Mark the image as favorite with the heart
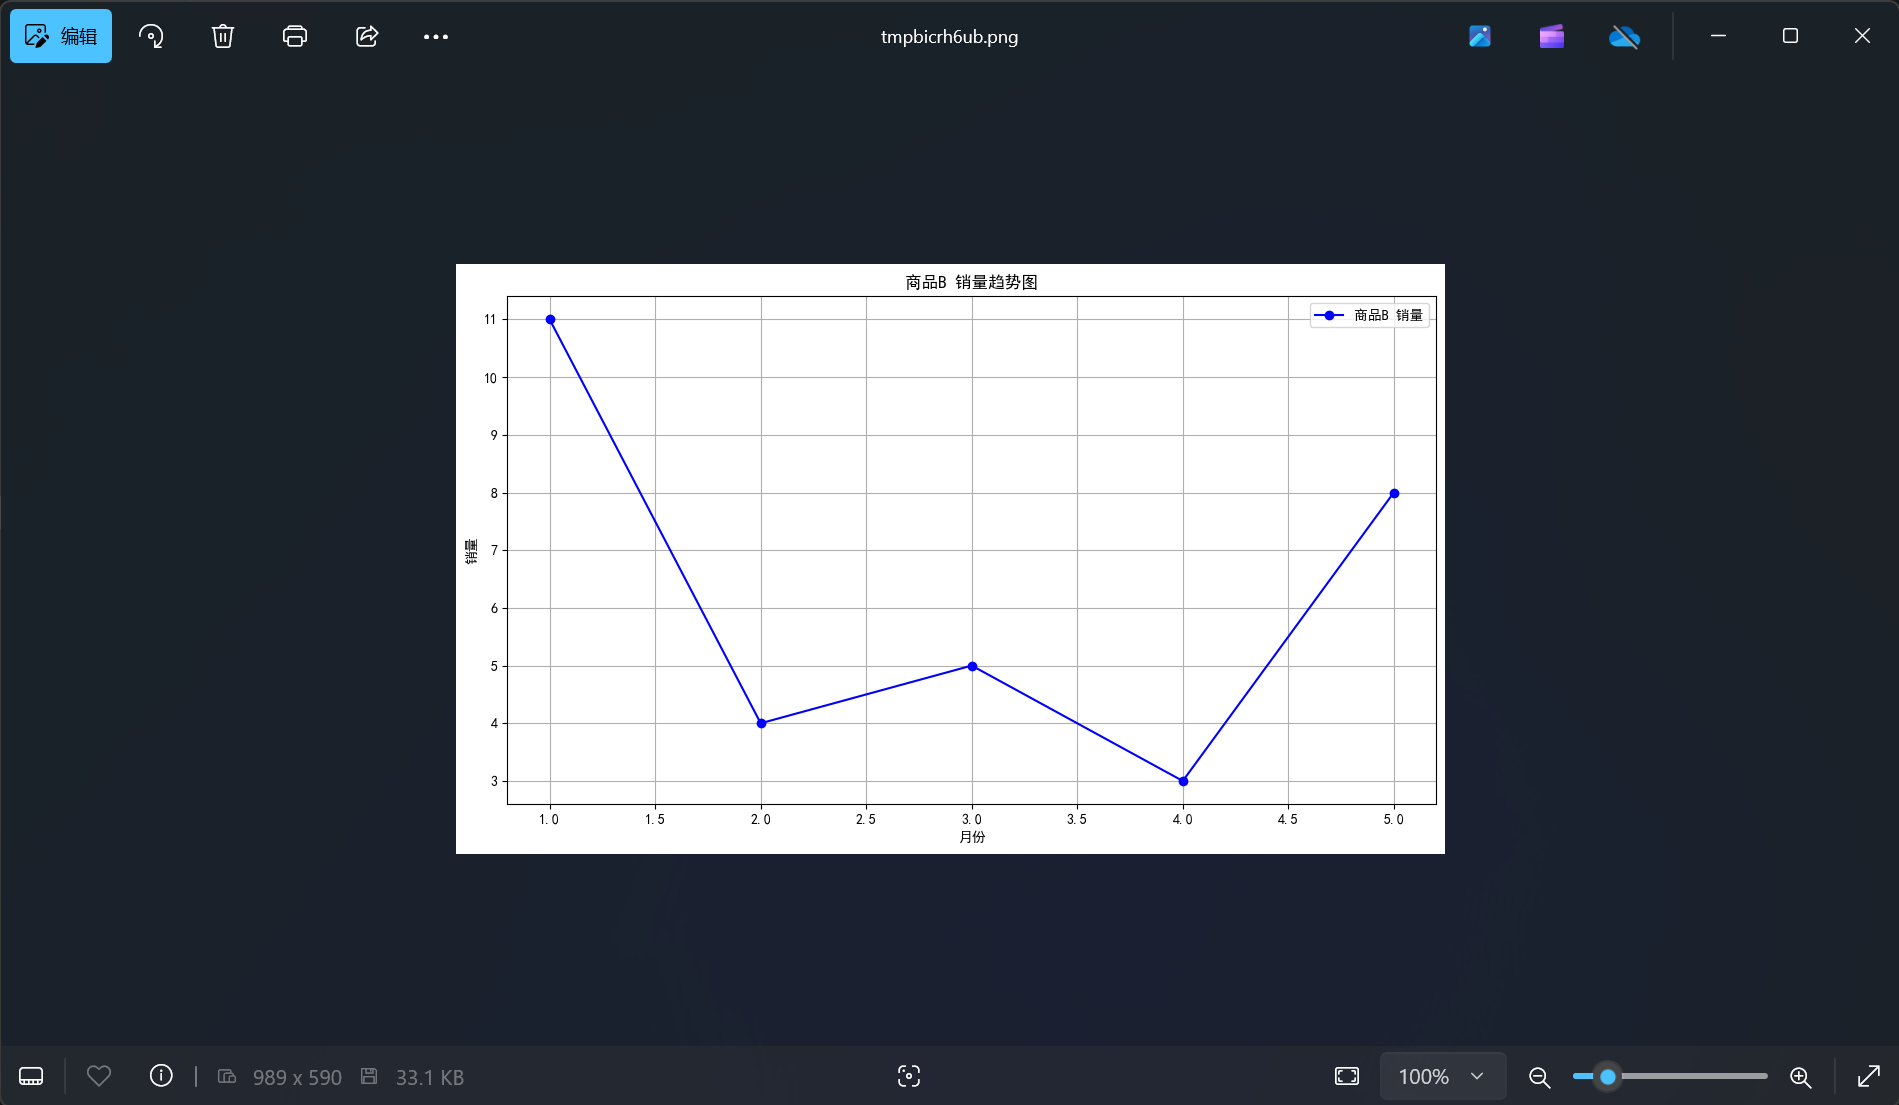The image size is (1899, 1105). [x=99, y=1076]
